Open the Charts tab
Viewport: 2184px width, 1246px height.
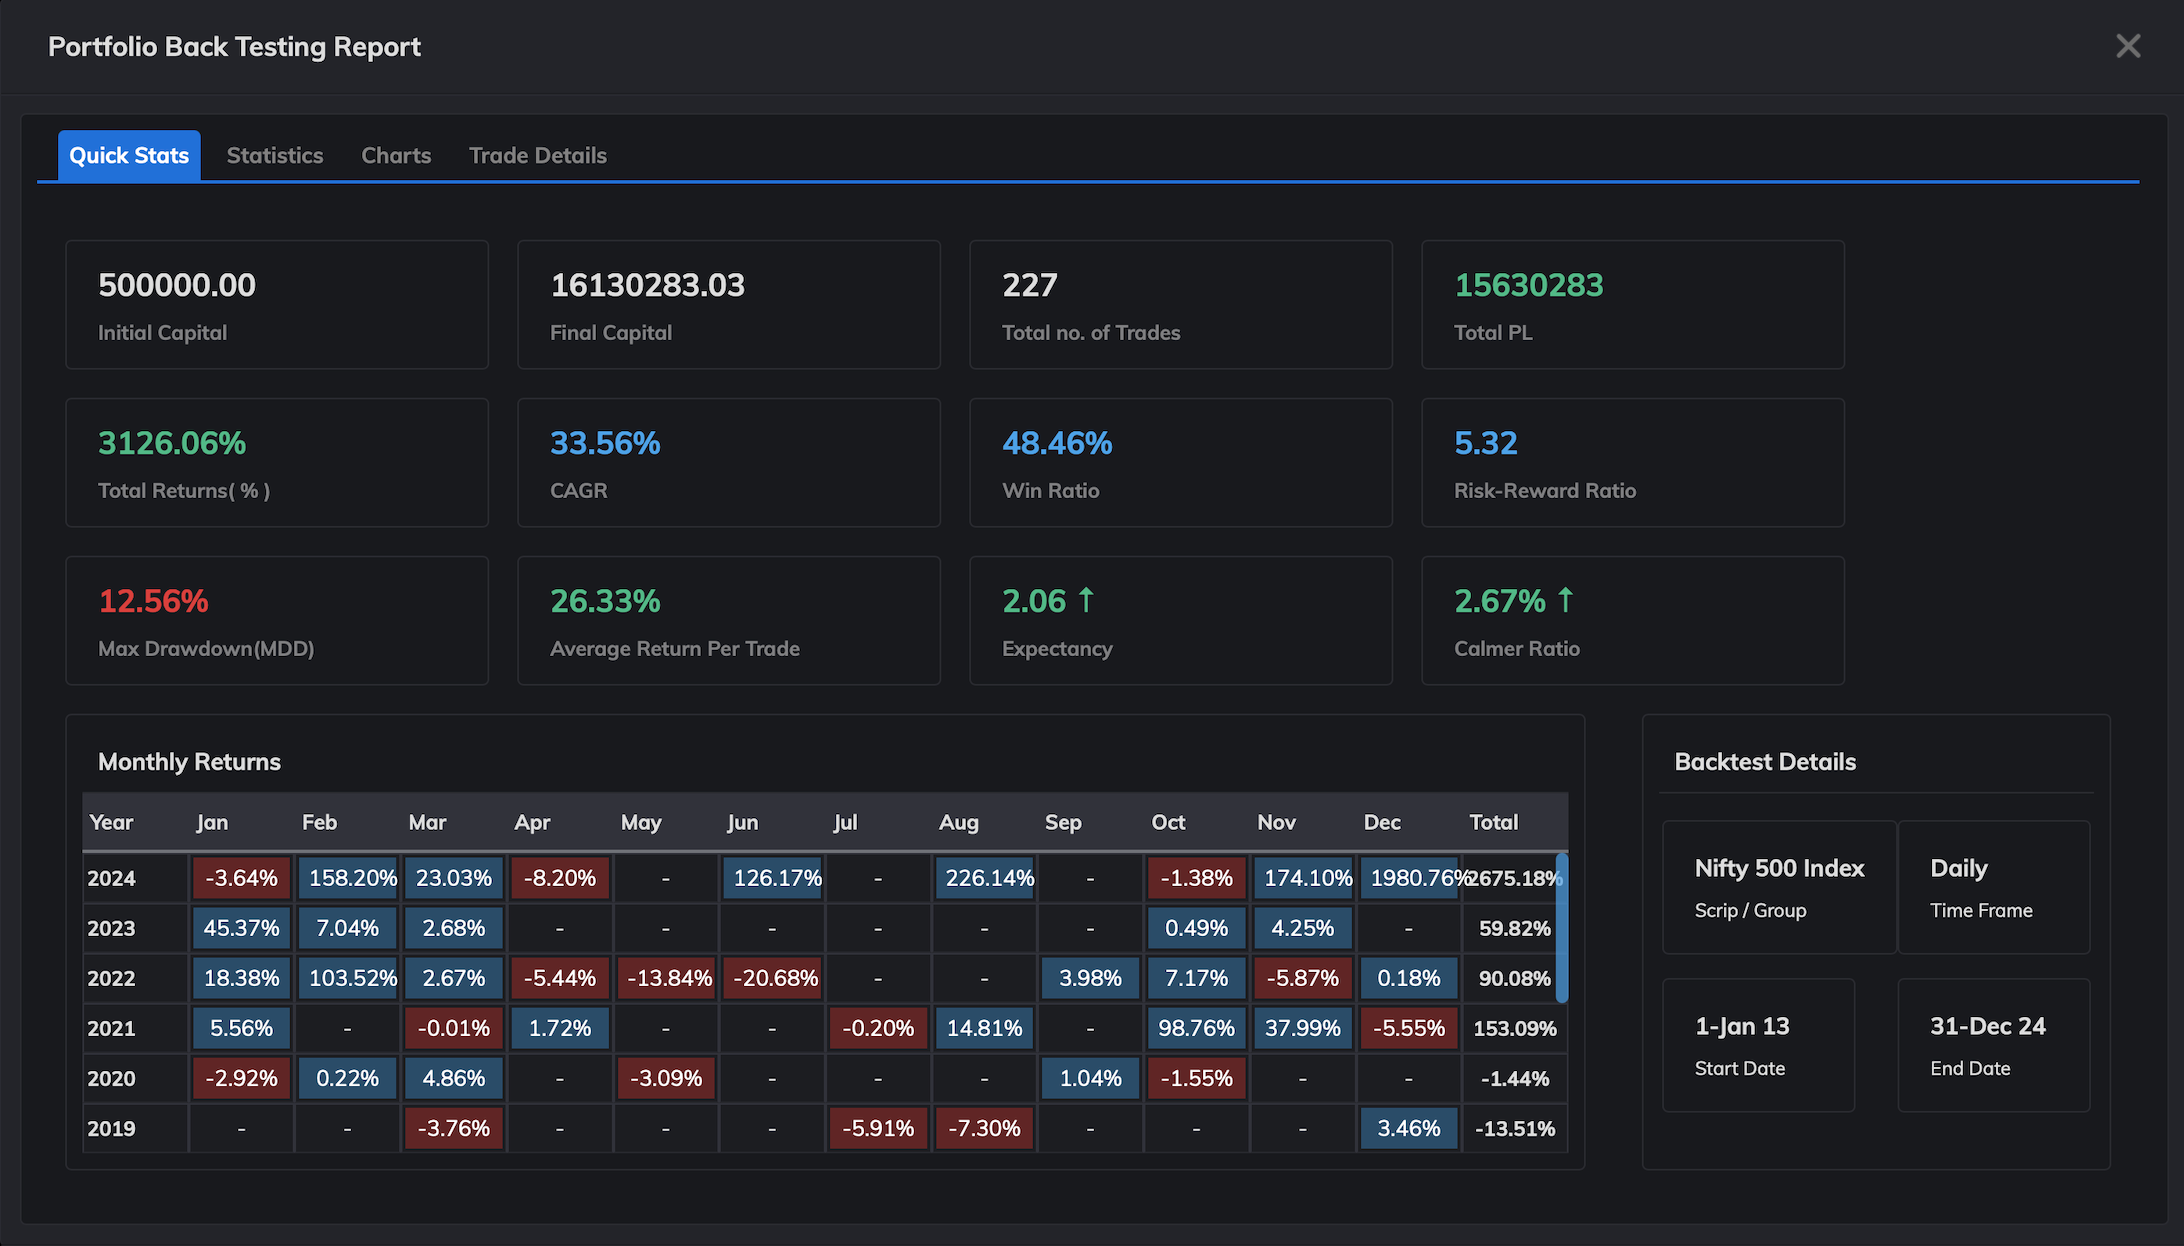396,155
